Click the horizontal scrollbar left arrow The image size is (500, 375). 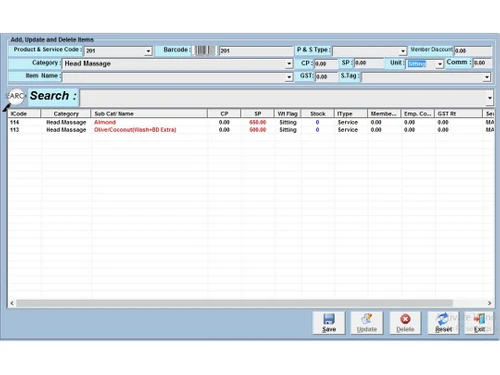pos(12,303)
